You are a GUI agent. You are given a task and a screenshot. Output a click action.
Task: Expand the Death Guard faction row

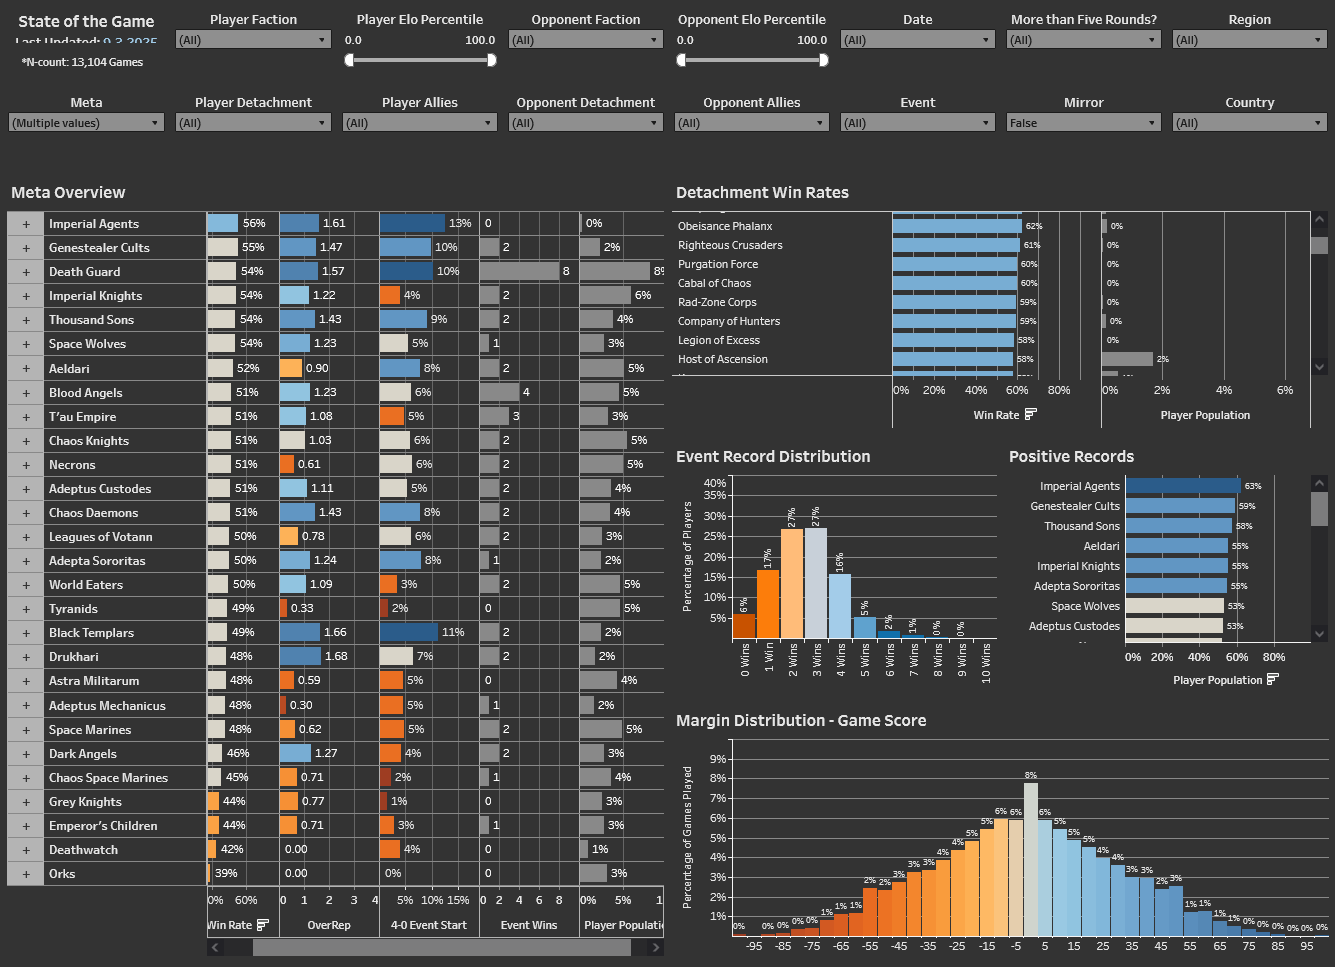26,272
